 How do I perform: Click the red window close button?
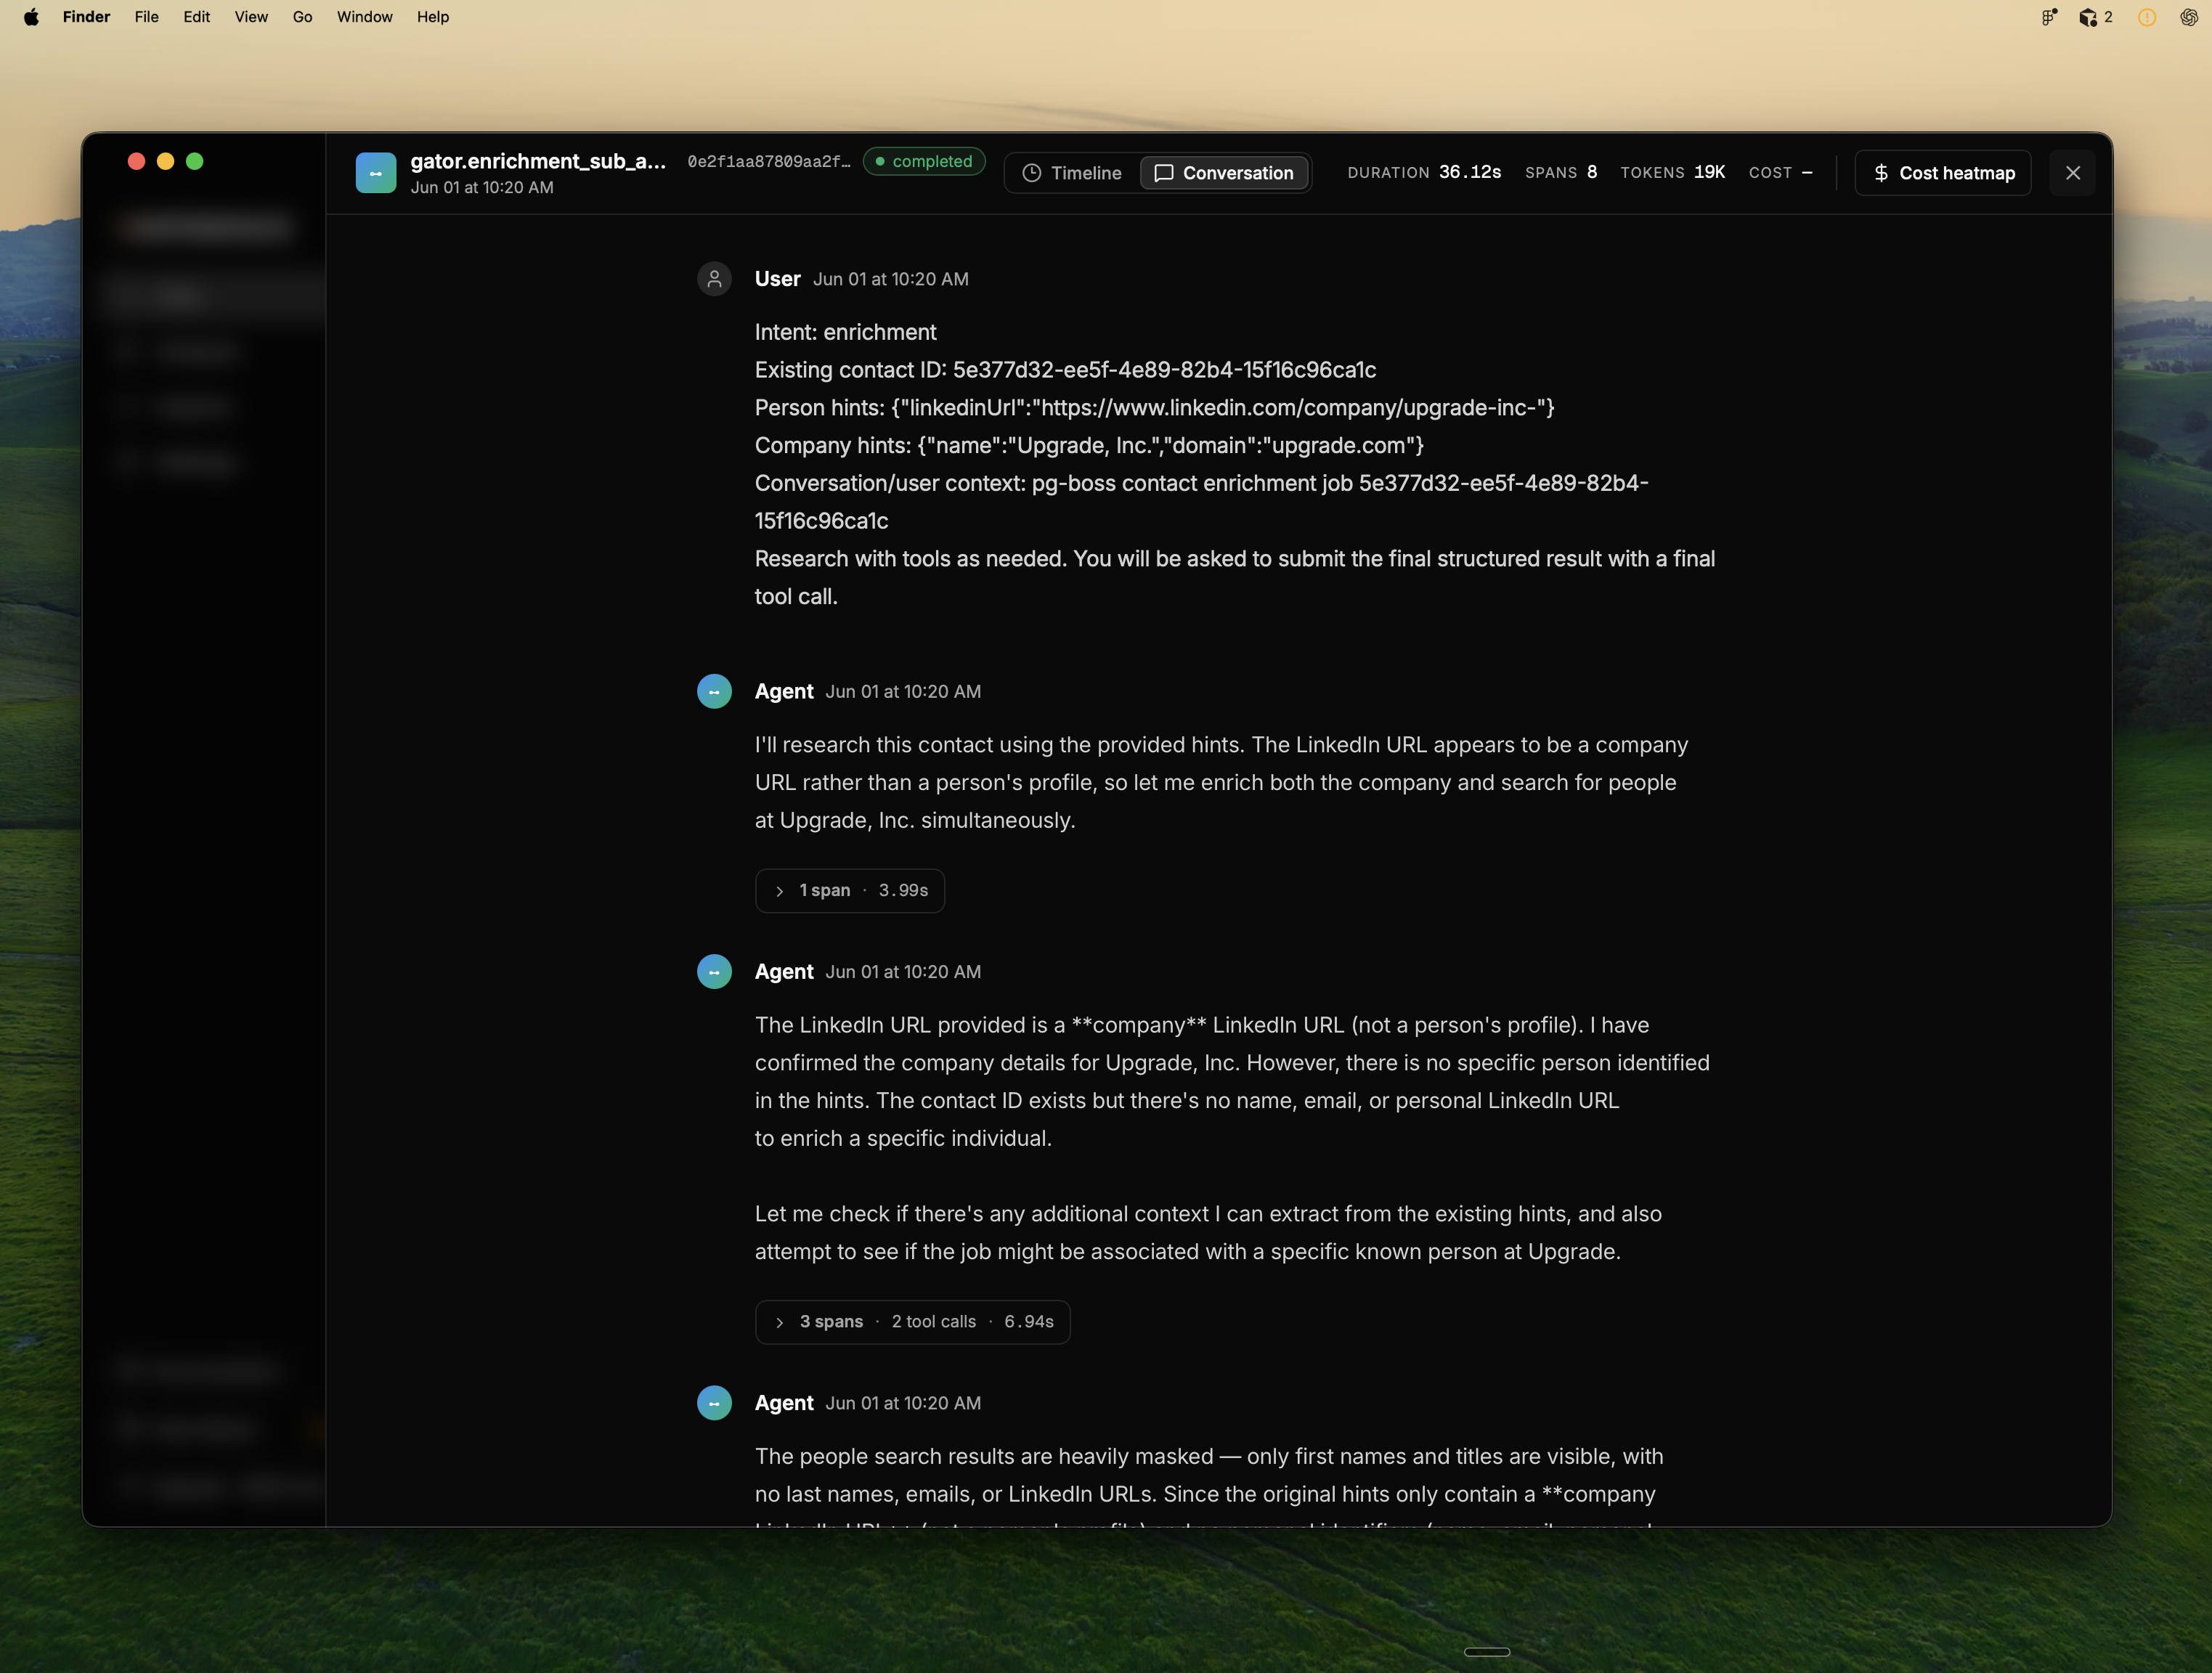point(137,161)
